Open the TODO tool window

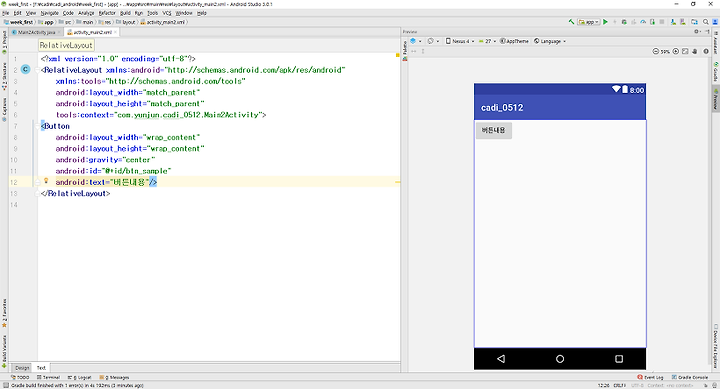20,377
